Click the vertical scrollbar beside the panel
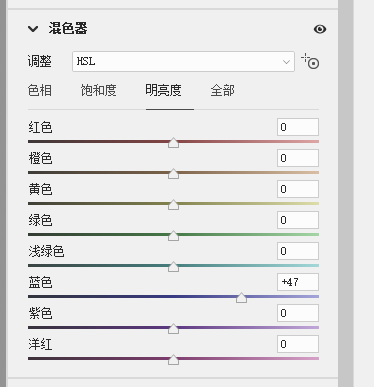This screenshot has width=374, height=387. coord(346,193)
